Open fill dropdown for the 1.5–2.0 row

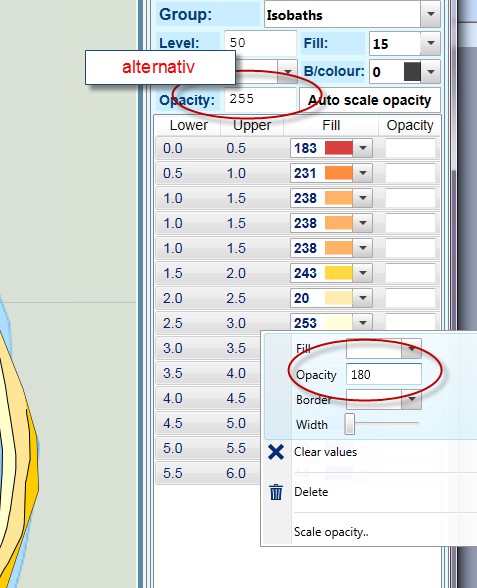point(363,273)
